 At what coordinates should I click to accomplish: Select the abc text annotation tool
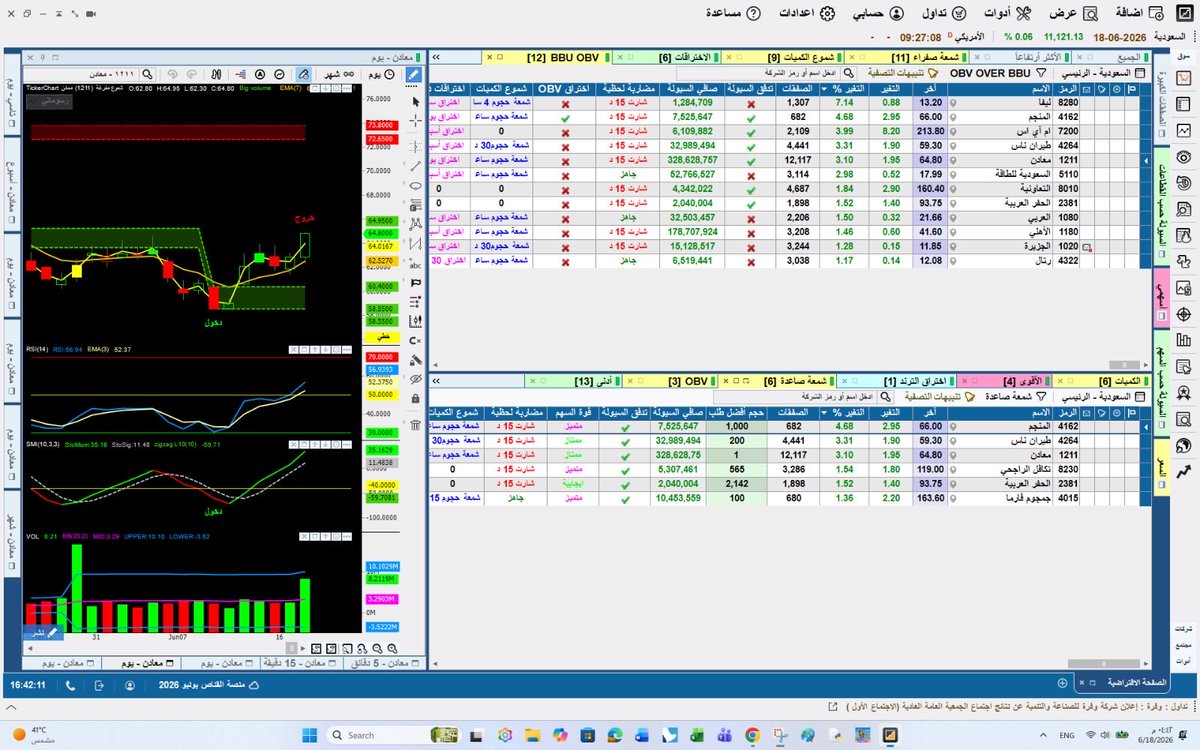[x=416, y=265]
